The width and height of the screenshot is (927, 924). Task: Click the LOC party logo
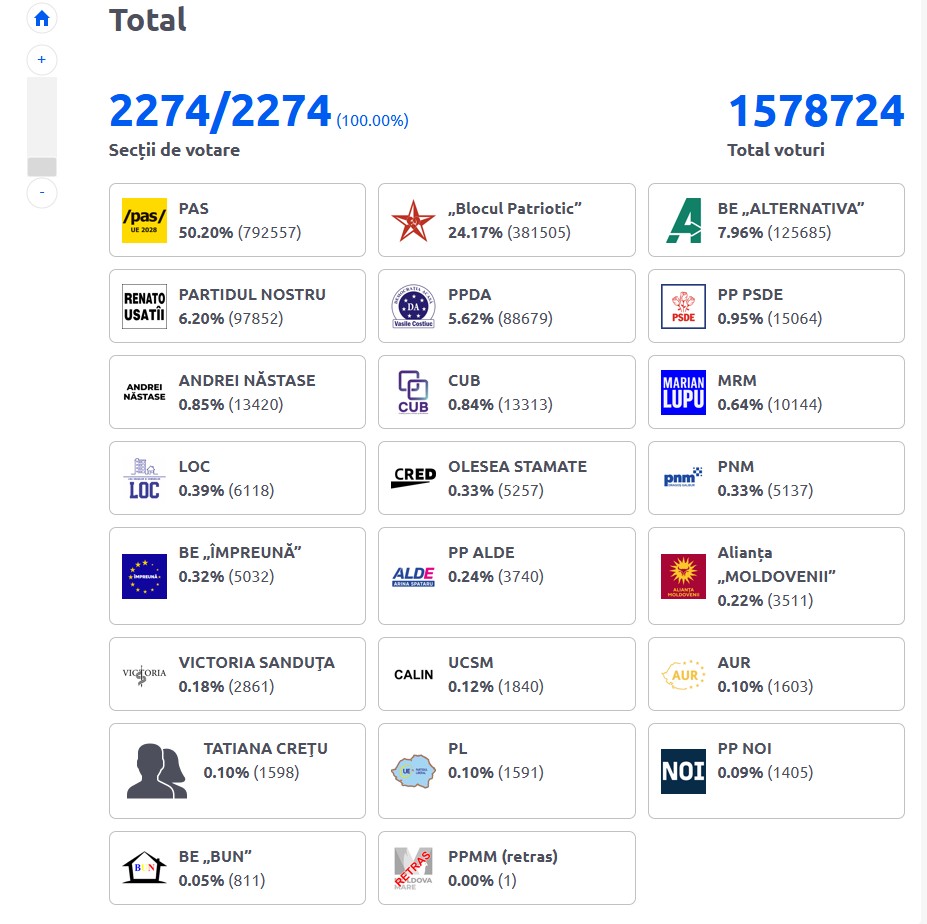pos(144,478)
